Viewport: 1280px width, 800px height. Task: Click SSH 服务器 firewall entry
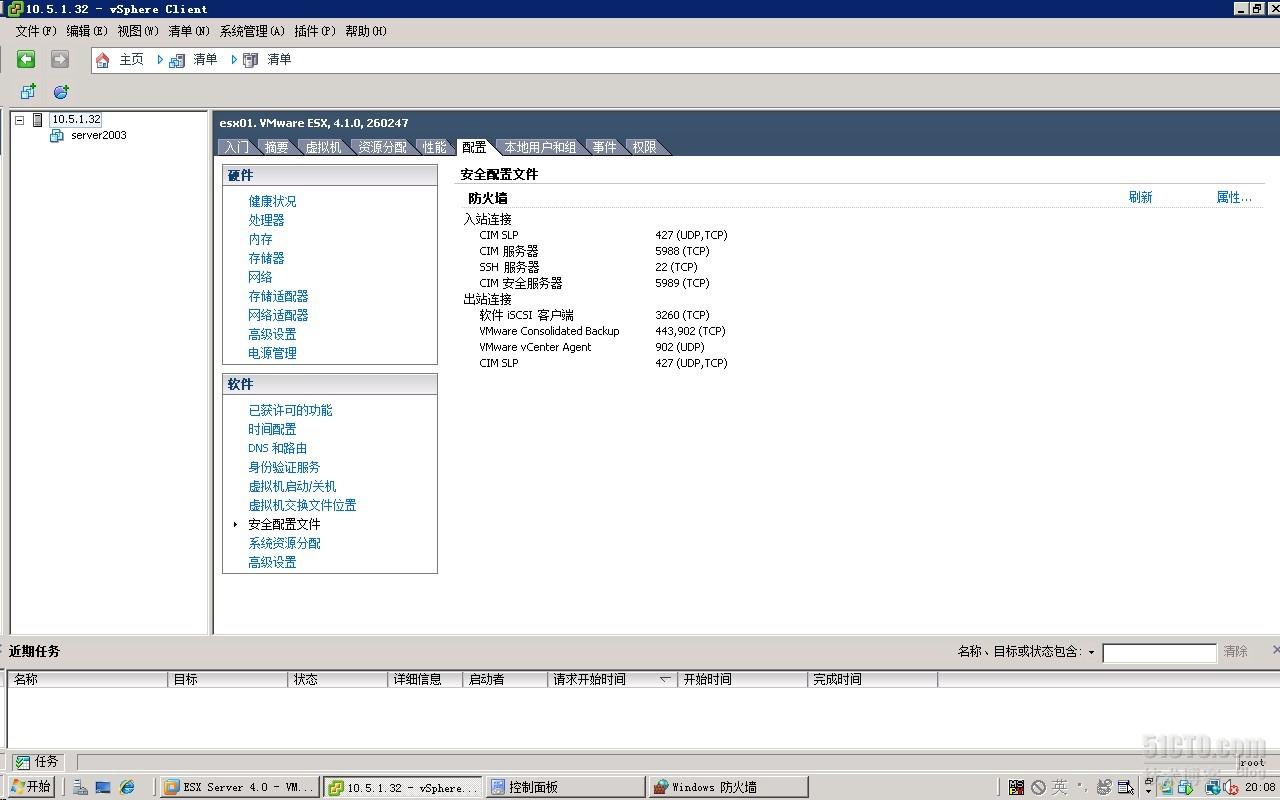click(509, 267)
